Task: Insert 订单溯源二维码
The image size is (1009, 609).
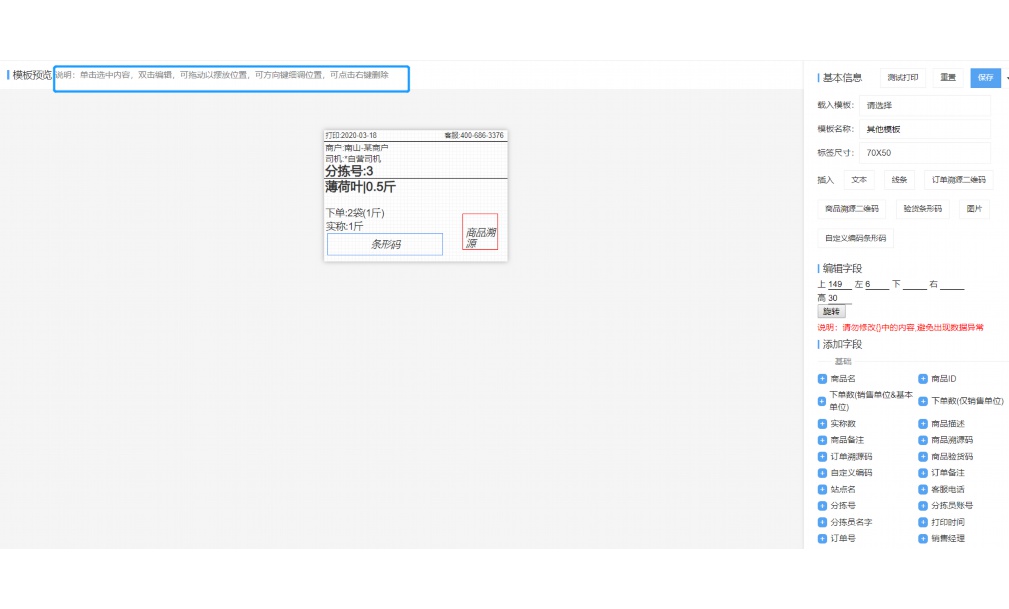Action: [x=959, y=180]
